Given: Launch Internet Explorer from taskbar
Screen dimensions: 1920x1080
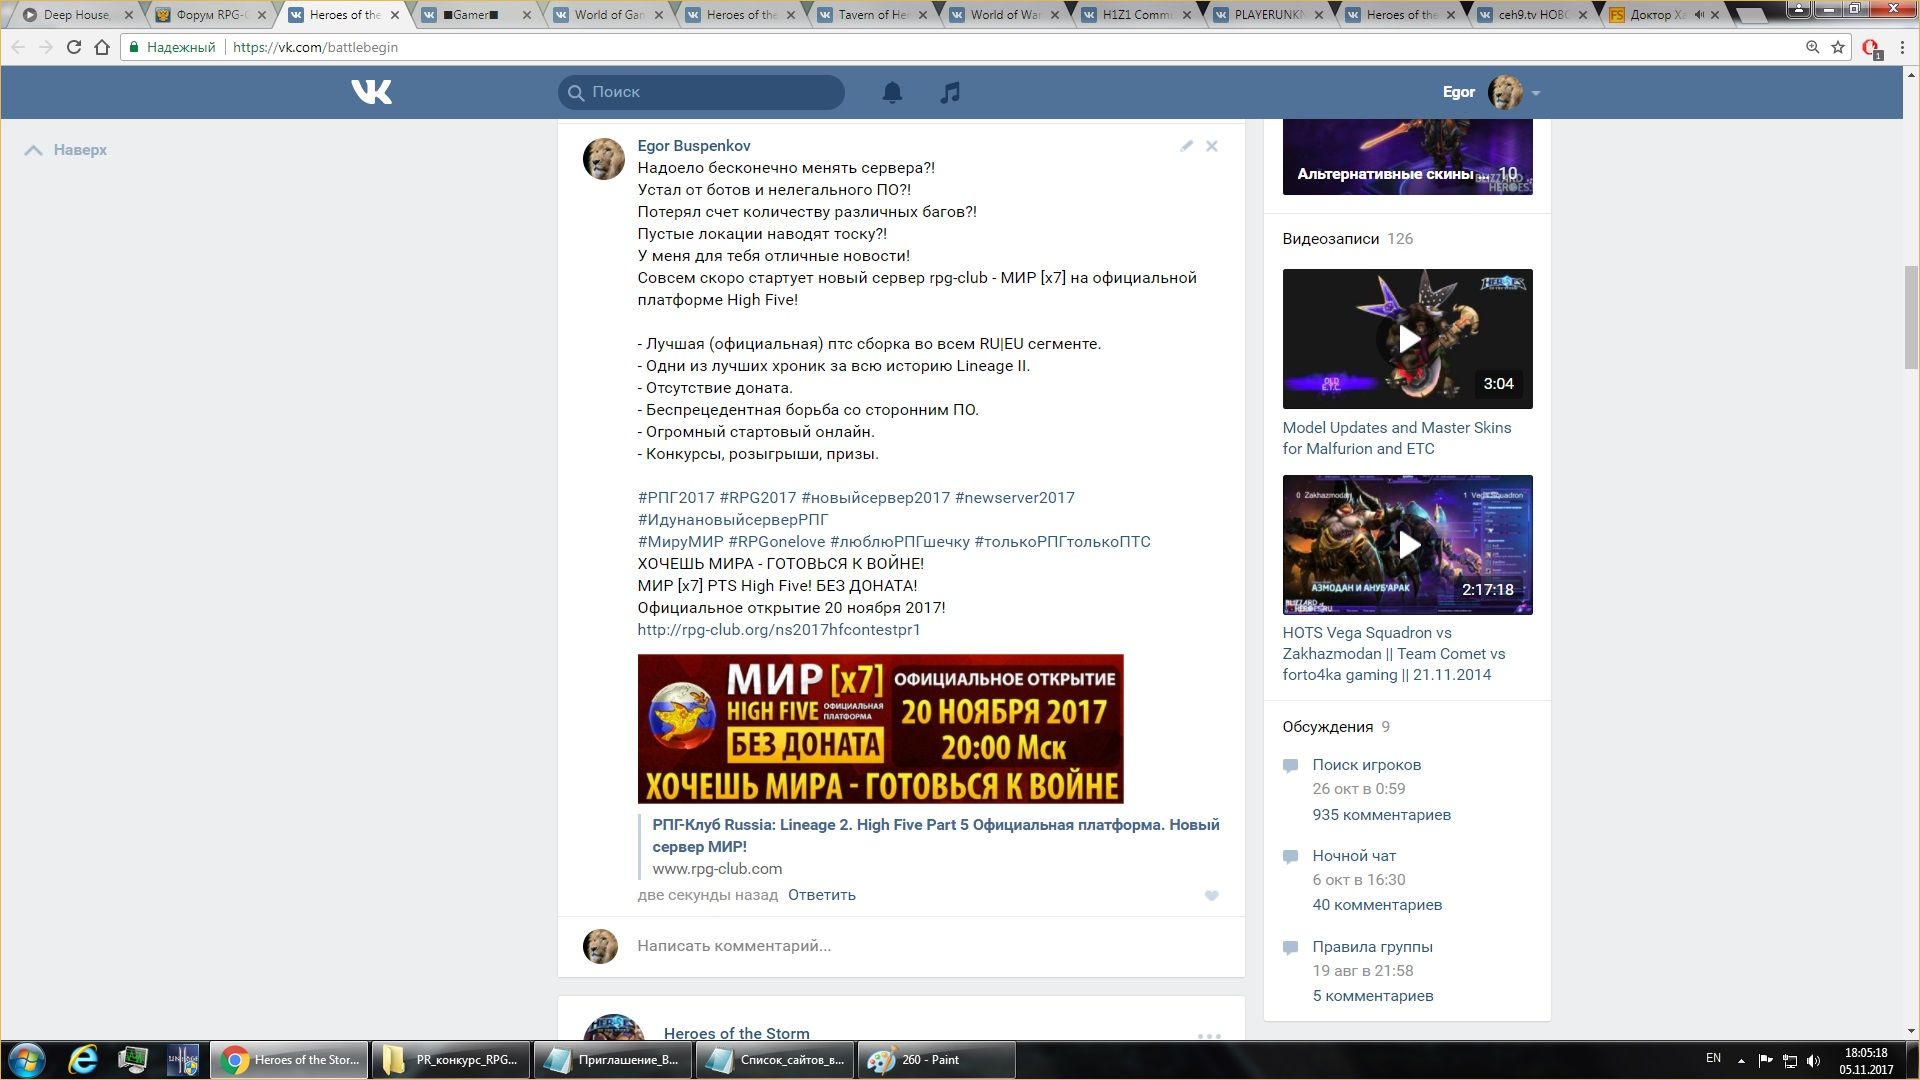Looking at the screenshot, I should tap(83, 1060).
